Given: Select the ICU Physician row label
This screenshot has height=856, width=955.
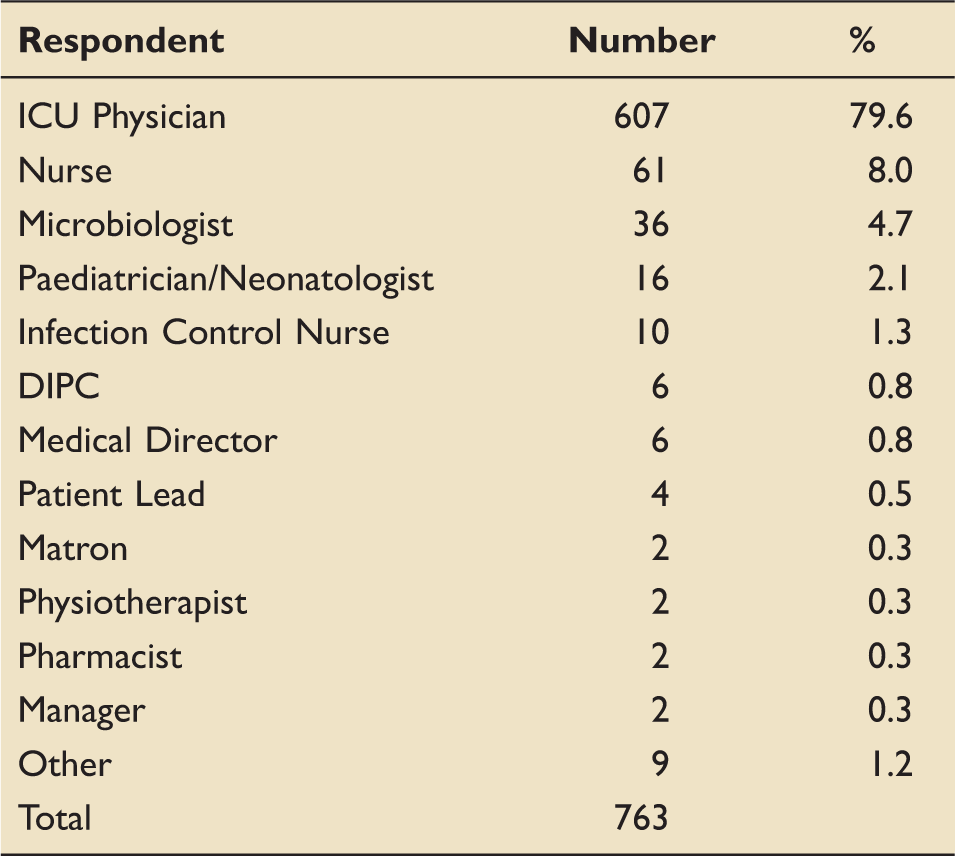Looking at the screenshot, I should [122, 117].
